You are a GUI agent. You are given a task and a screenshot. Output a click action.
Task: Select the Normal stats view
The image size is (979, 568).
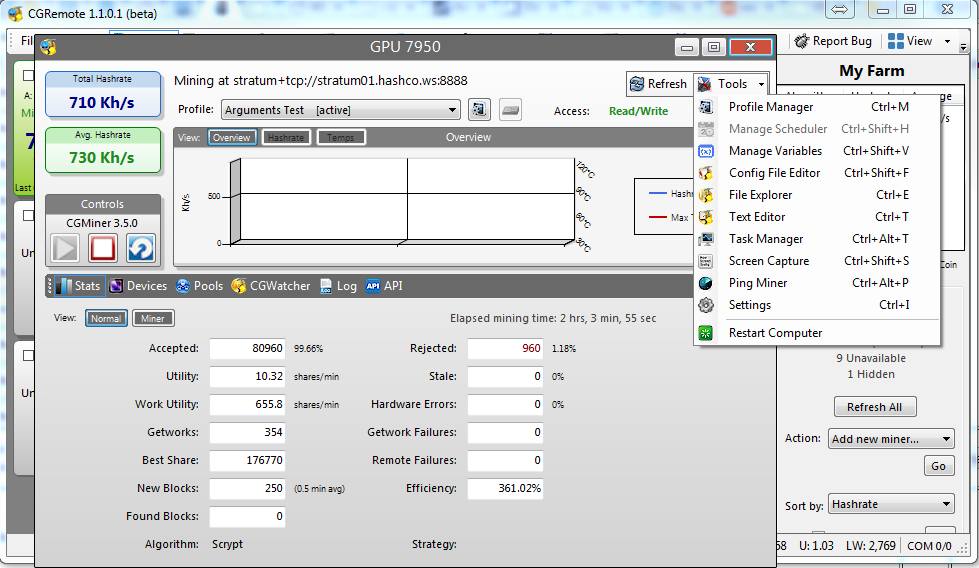[x=106, y=318]
